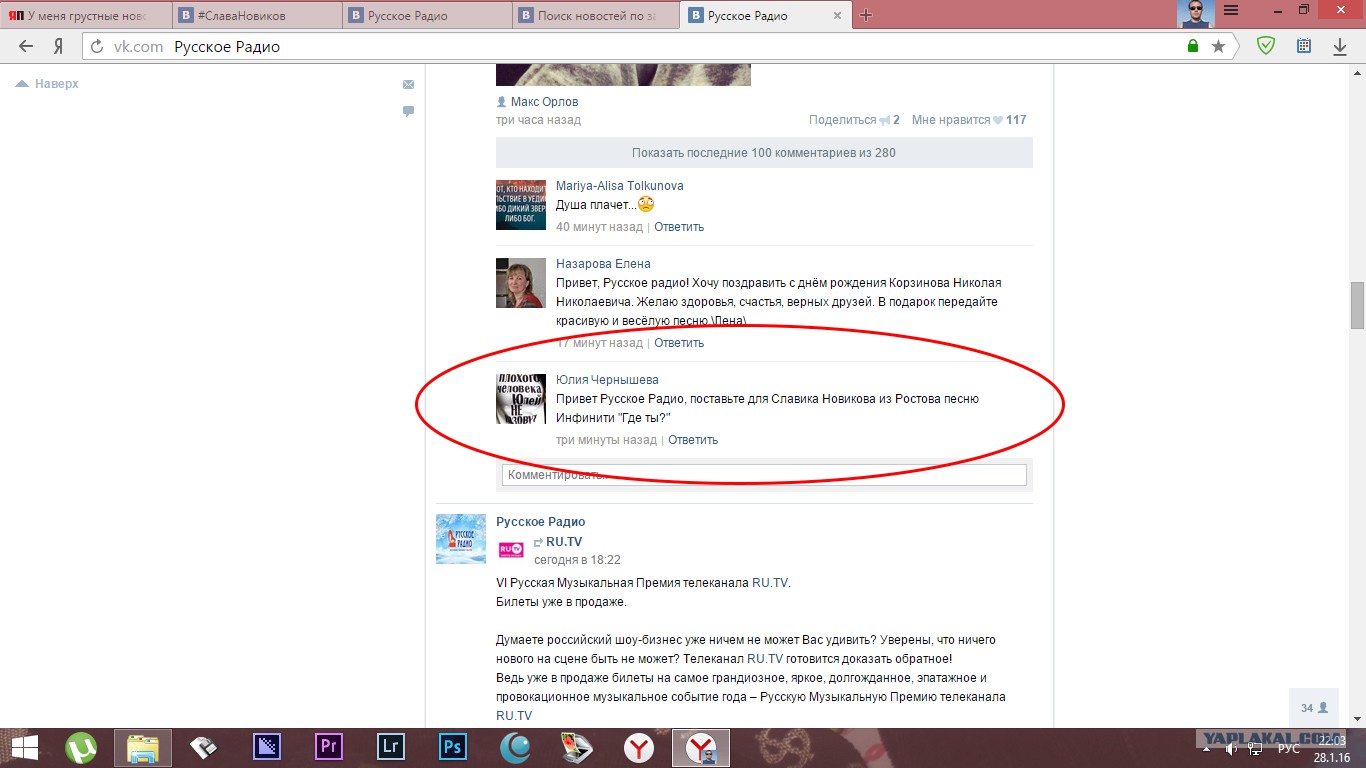Click the scrollbar down arrow
1366x768 pixels.
pyautogui.click(x=1357, y=719)
